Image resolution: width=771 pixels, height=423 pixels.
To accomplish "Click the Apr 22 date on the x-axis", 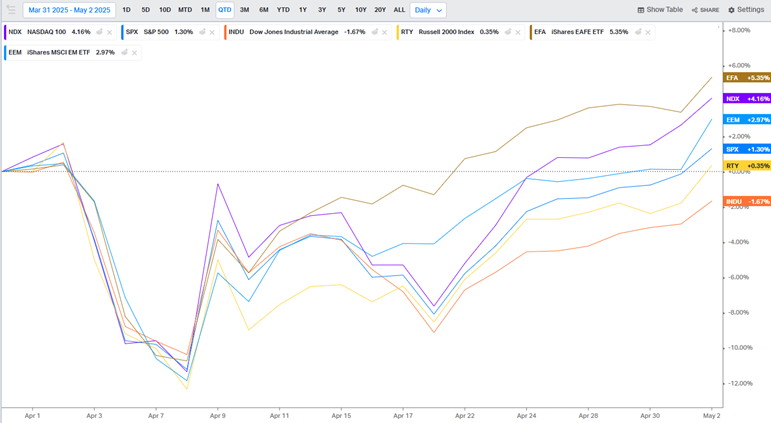I will click(465, 416).
